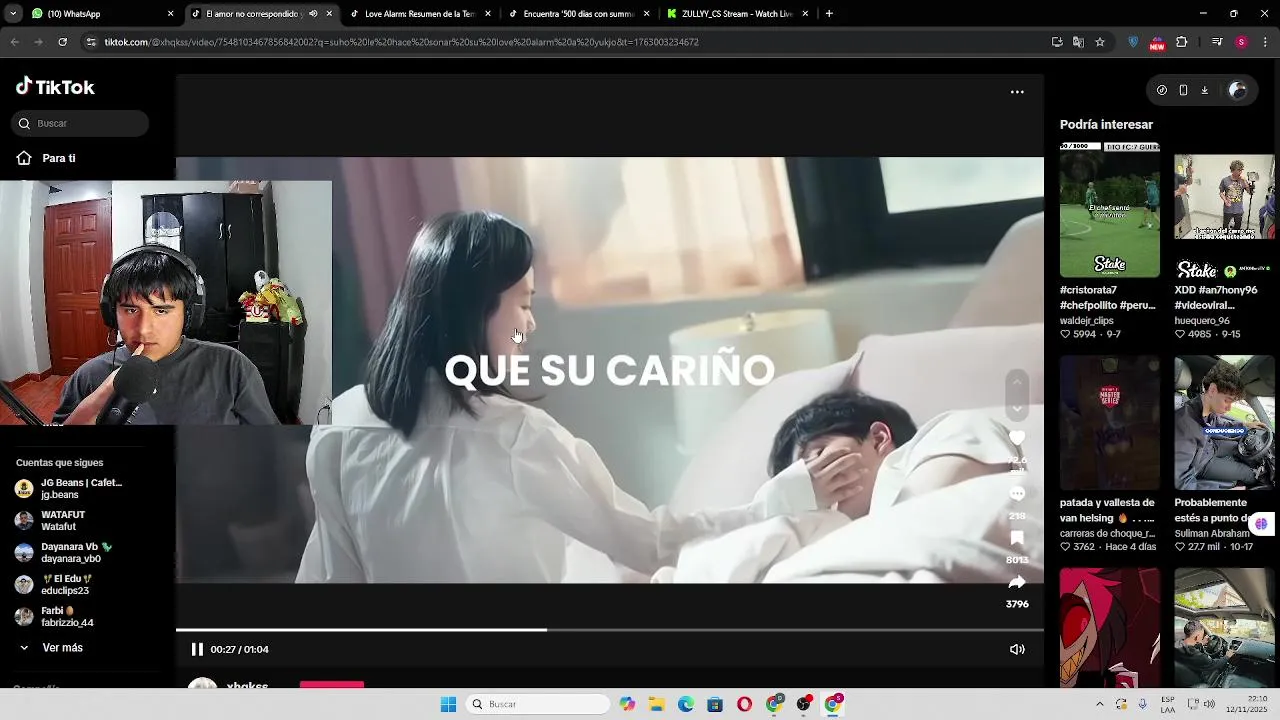Toggle the video volume speaker
This screenshot has height=720, width=1280.
[1017, 649]
